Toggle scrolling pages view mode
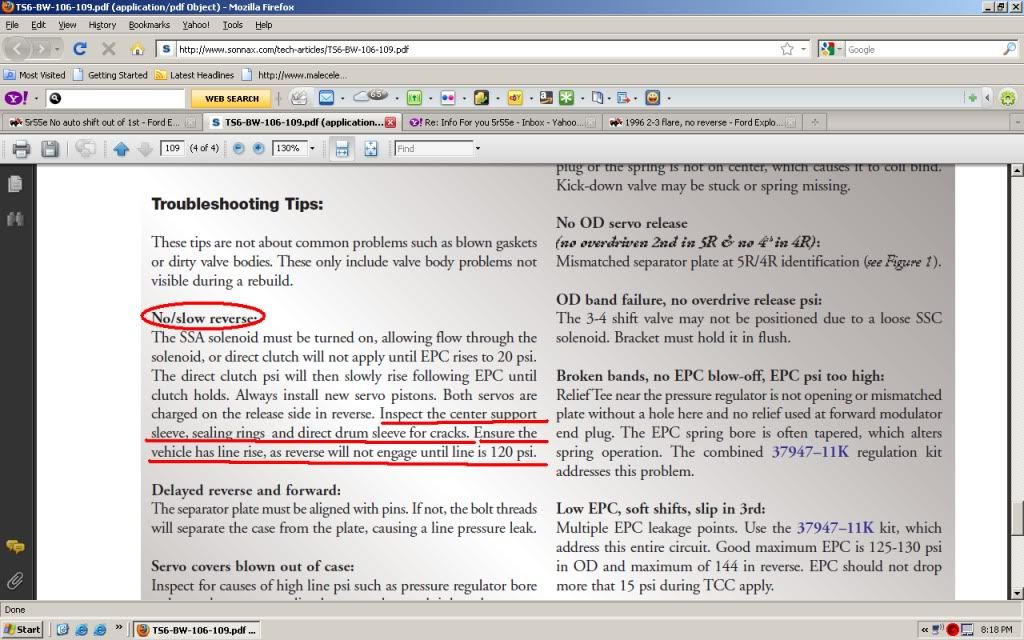The width and height of the screenshot is (1024, 640). (342, 149)
